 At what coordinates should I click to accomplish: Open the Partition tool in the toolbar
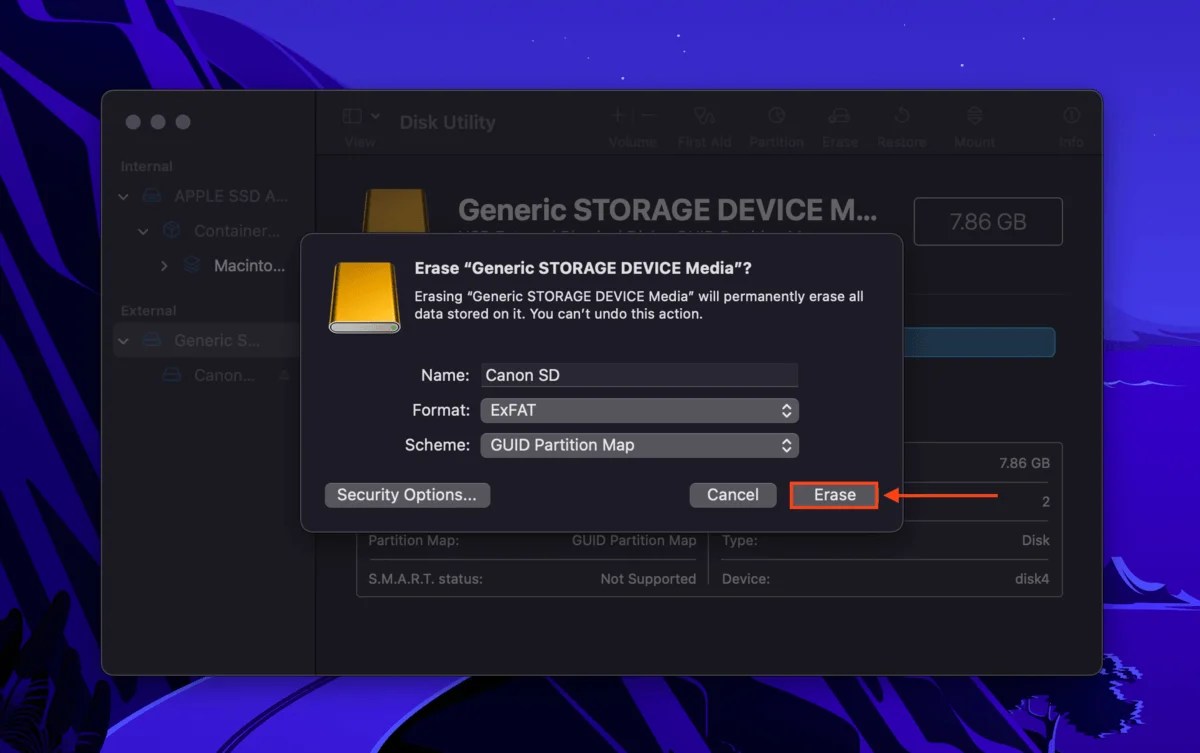(x=776, y=125)
